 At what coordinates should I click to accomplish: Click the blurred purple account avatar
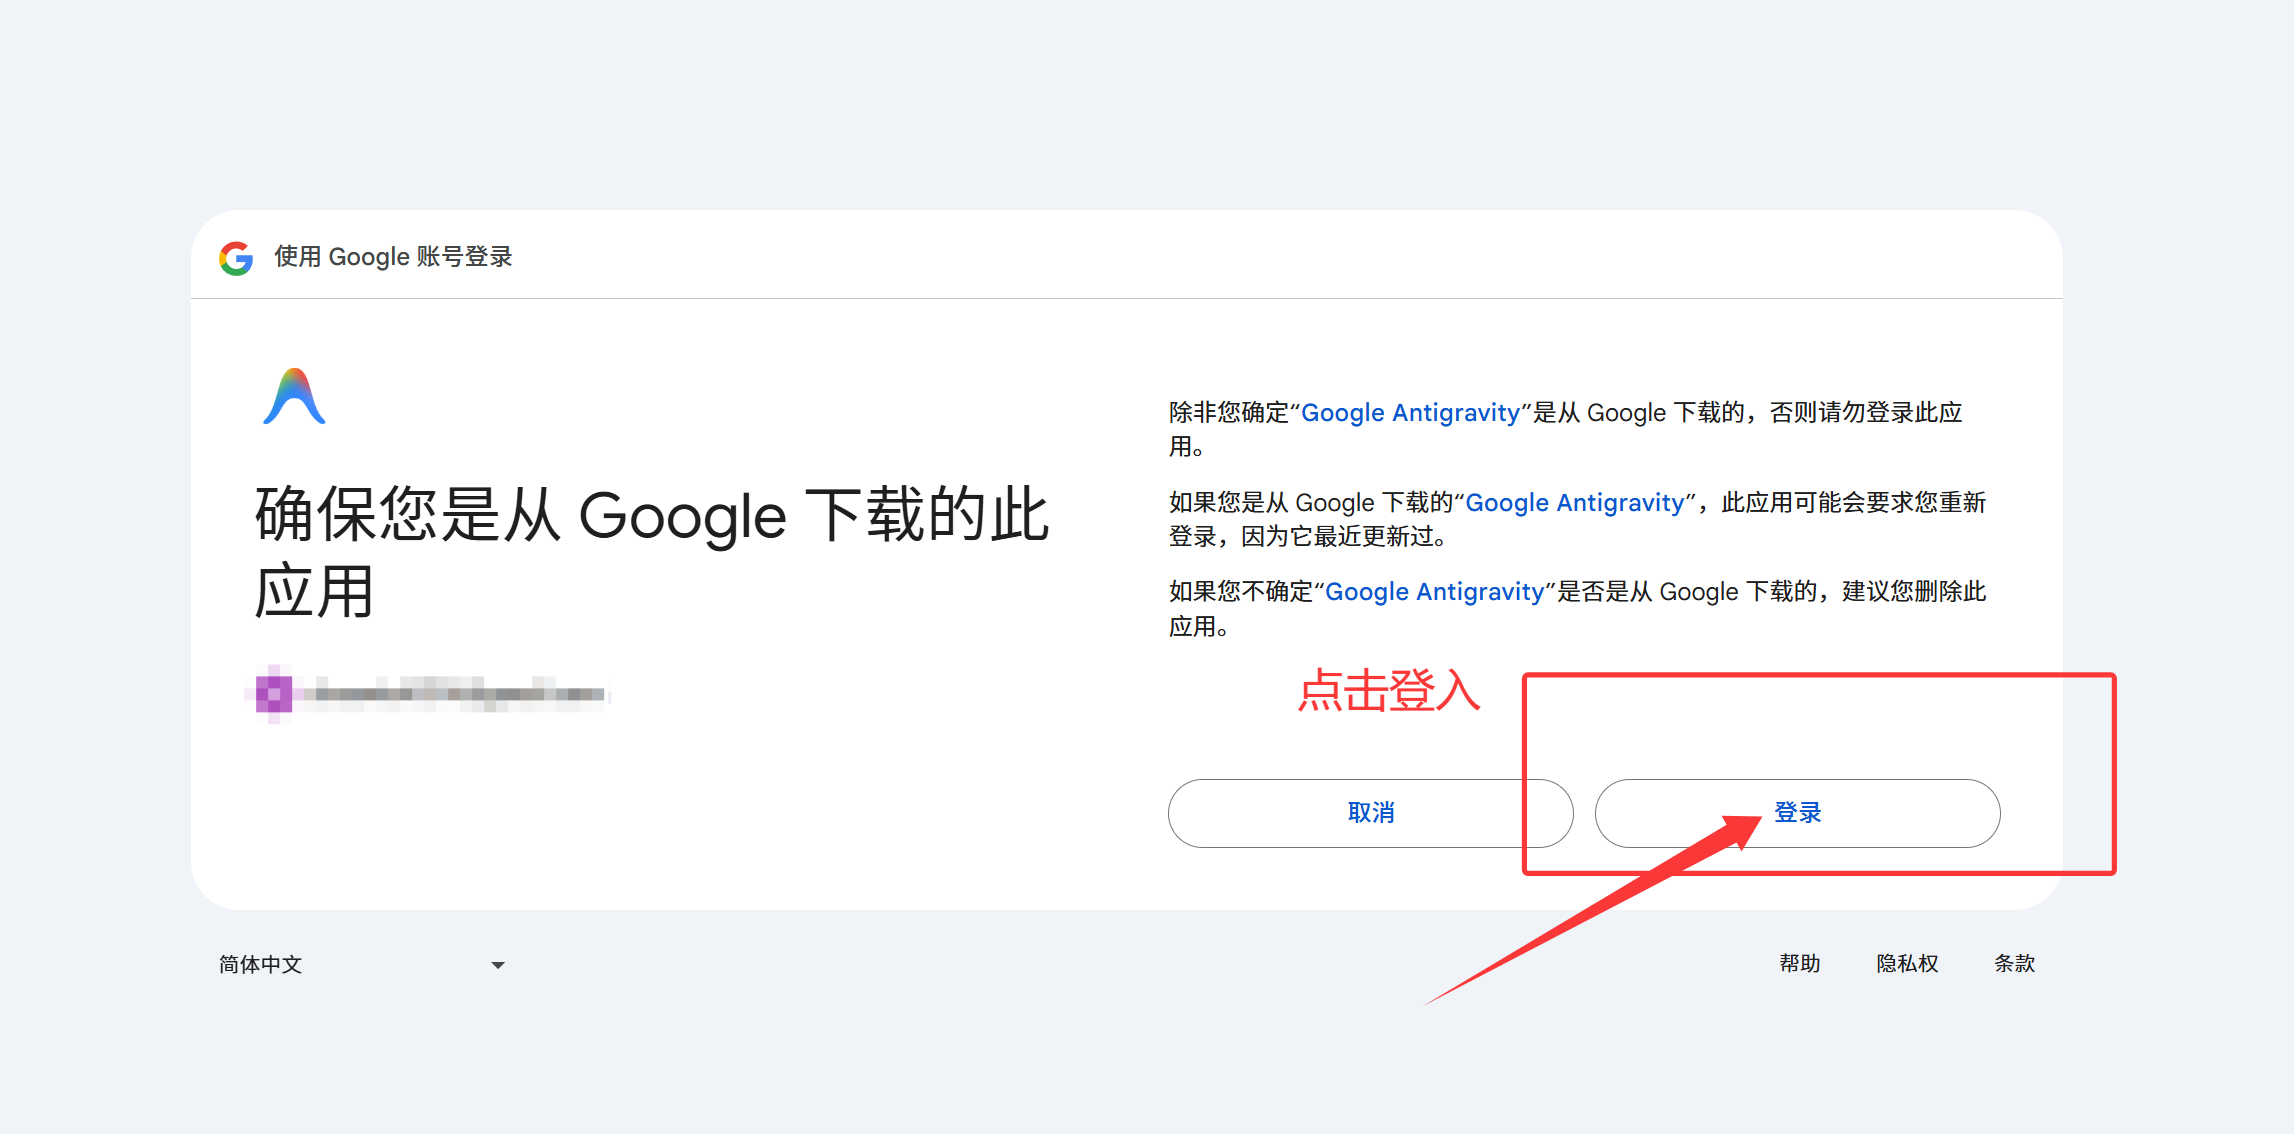(x=274, y=693)
